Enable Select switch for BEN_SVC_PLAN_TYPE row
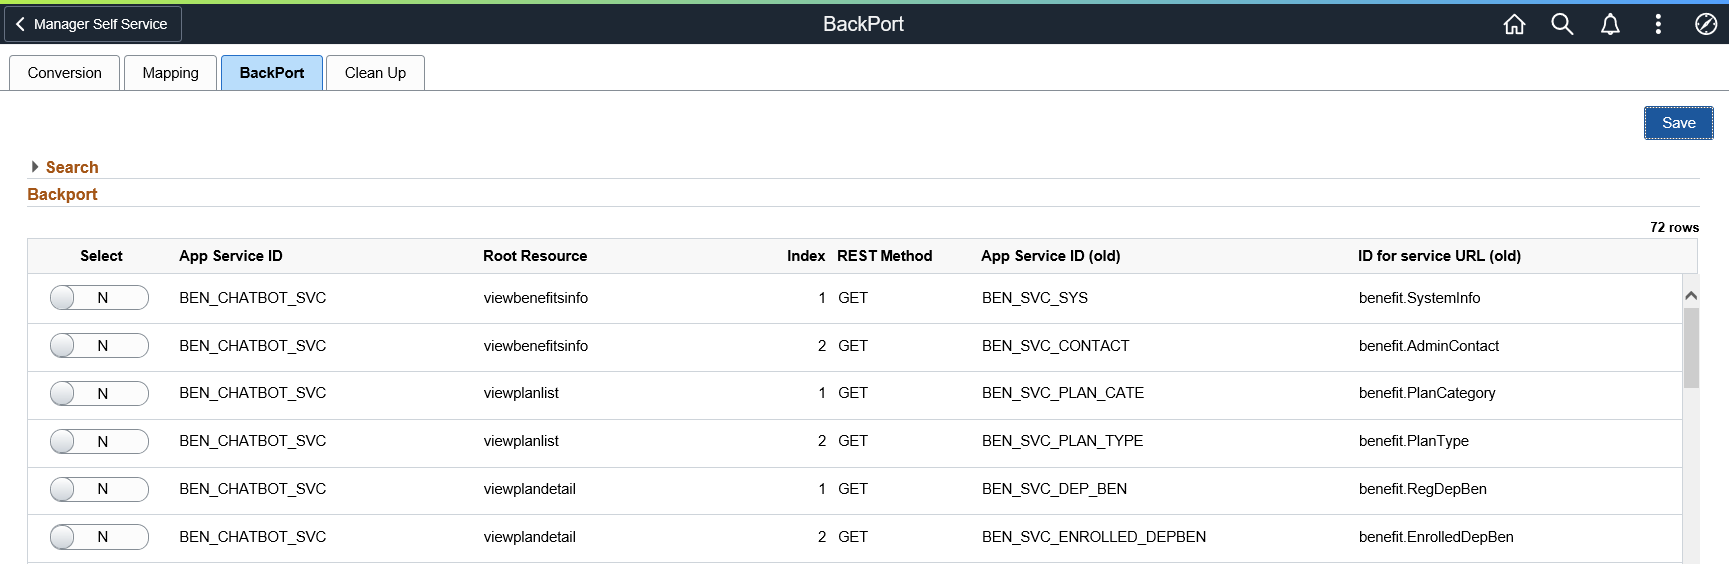This screenshot has height=564, width=1730. coord(99,441)
